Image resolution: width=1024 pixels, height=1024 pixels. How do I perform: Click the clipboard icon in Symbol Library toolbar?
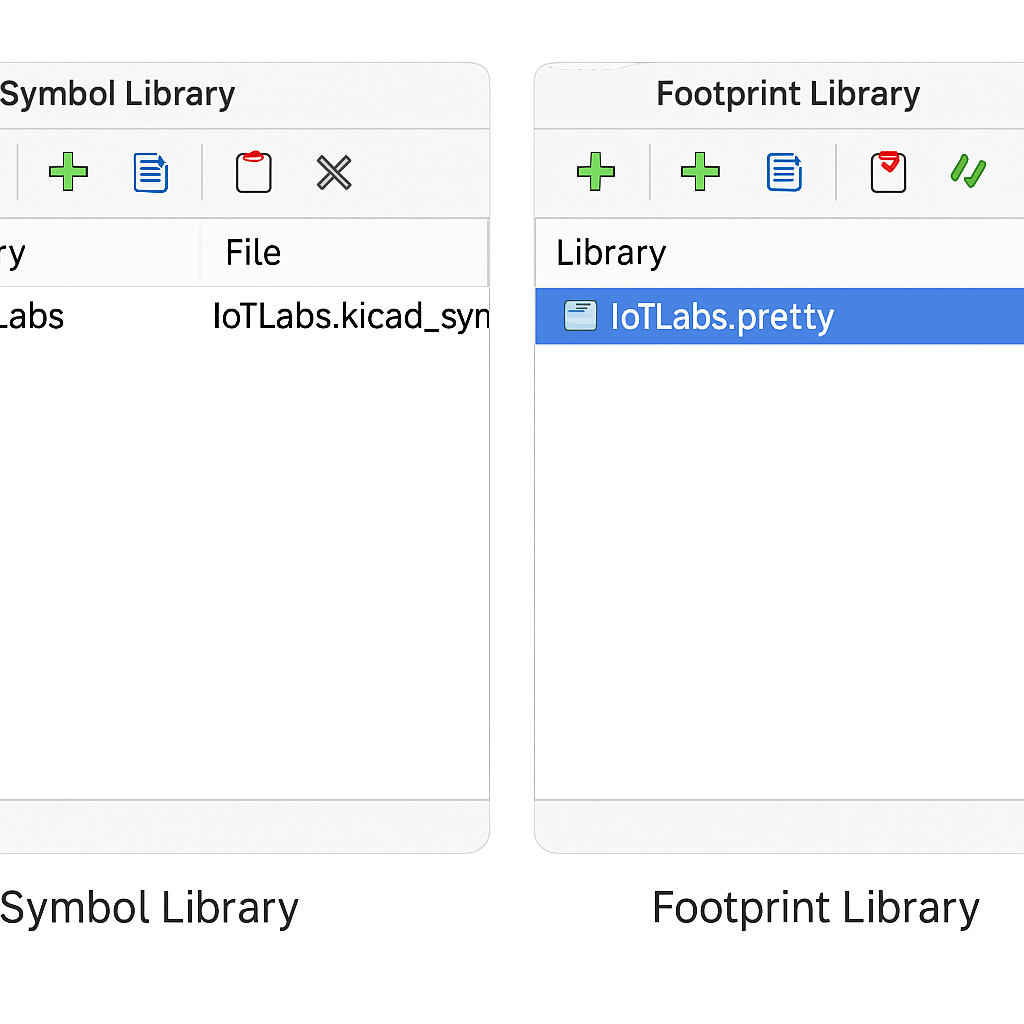254,172
